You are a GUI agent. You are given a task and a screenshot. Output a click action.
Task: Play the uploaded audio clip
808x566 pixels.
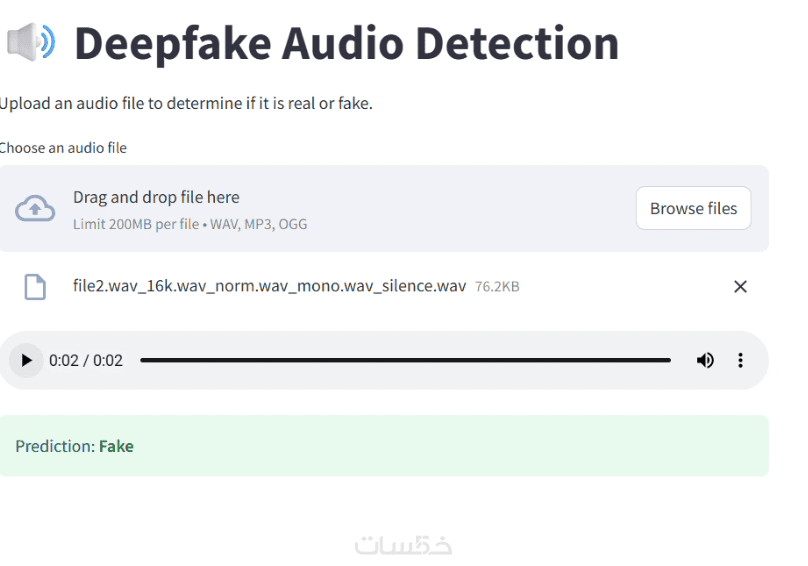[27, 360]
